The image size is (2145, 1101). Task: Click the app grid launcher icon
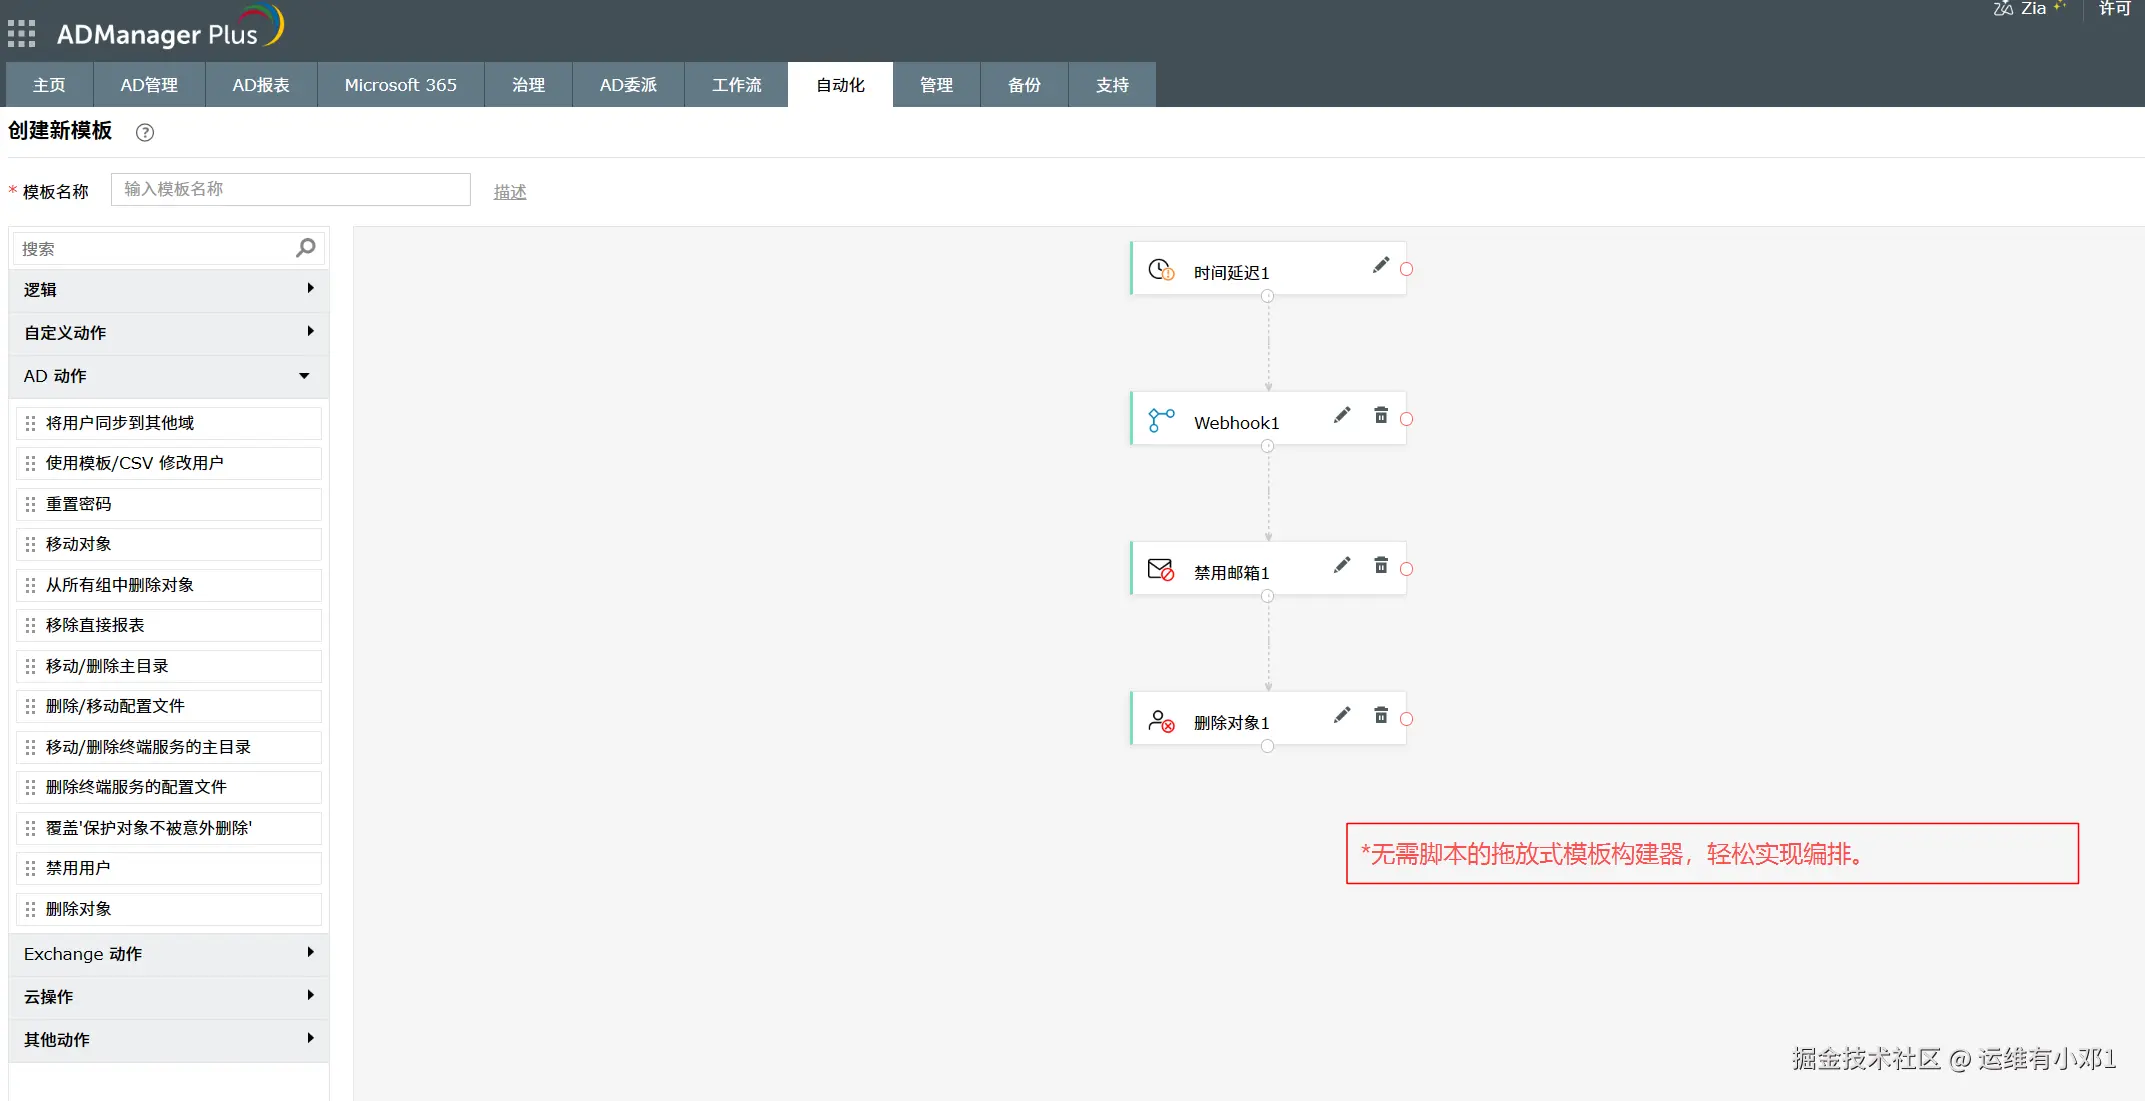click(x=21, y=34)
